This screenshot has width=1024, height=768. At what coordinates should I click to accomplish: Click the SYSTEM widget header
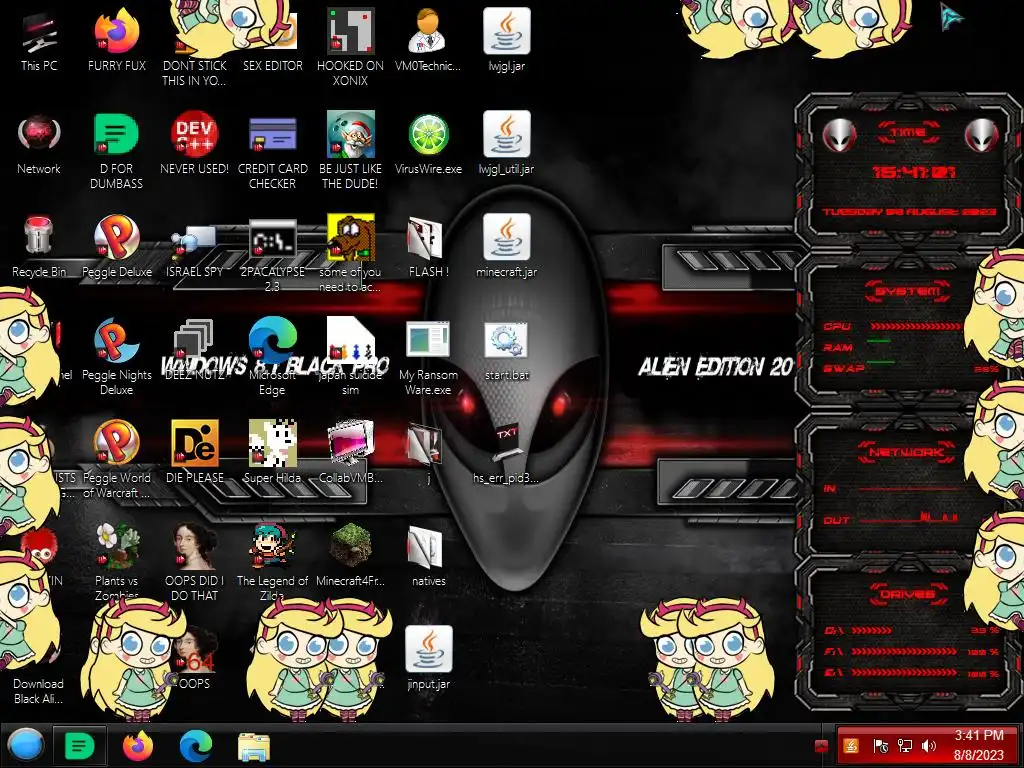[908, 291]
